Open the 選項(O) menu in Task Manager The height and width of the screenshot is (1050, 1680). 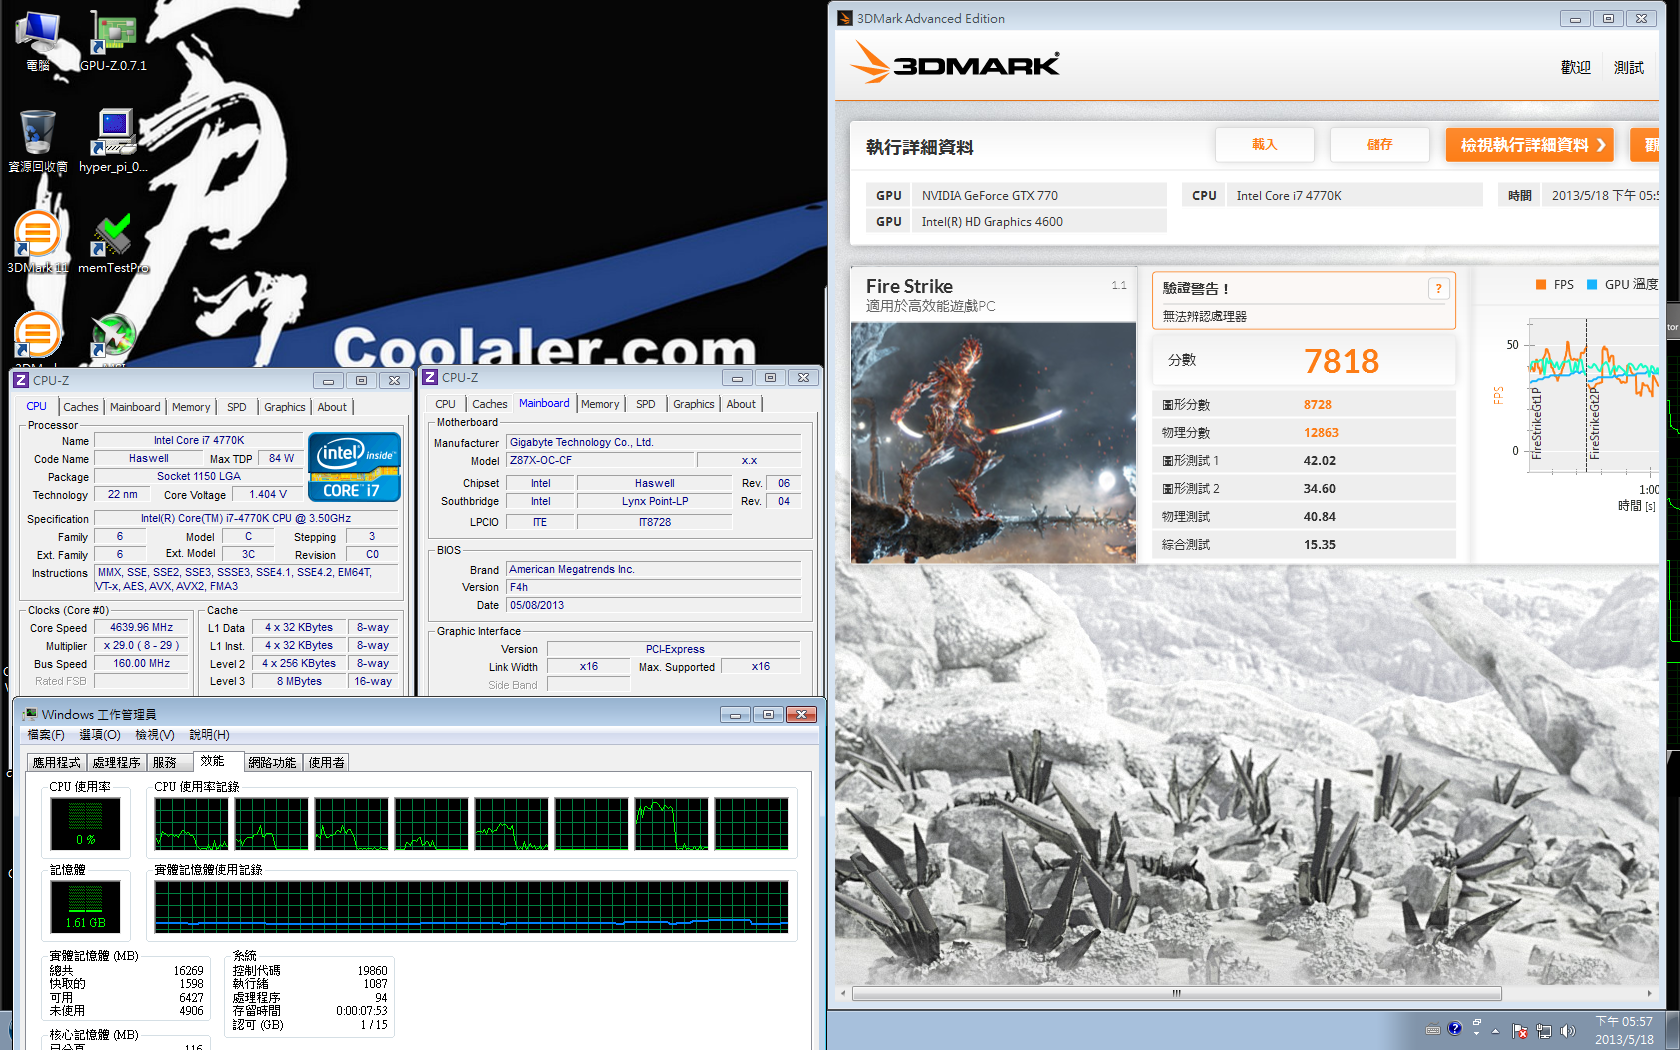(x=100, y=735)
